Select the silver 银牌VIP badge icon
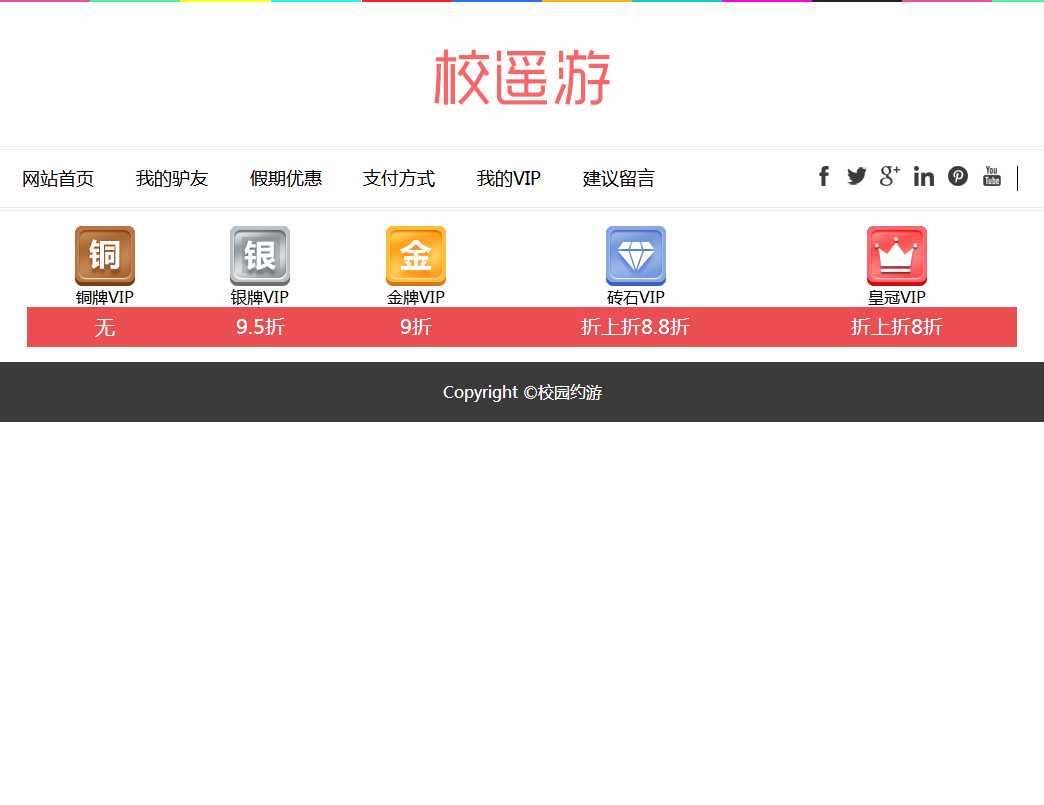This screenshot has height=805, width=1044. point(260,256)
